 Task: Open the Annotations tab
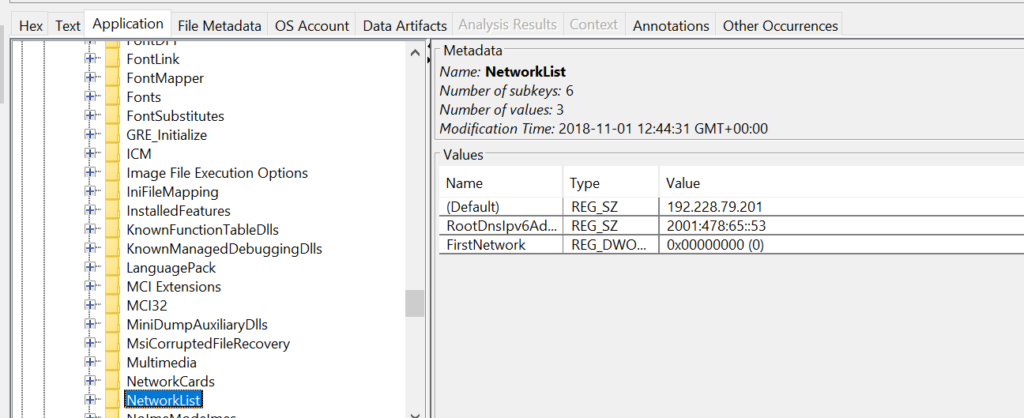(671, 25)
